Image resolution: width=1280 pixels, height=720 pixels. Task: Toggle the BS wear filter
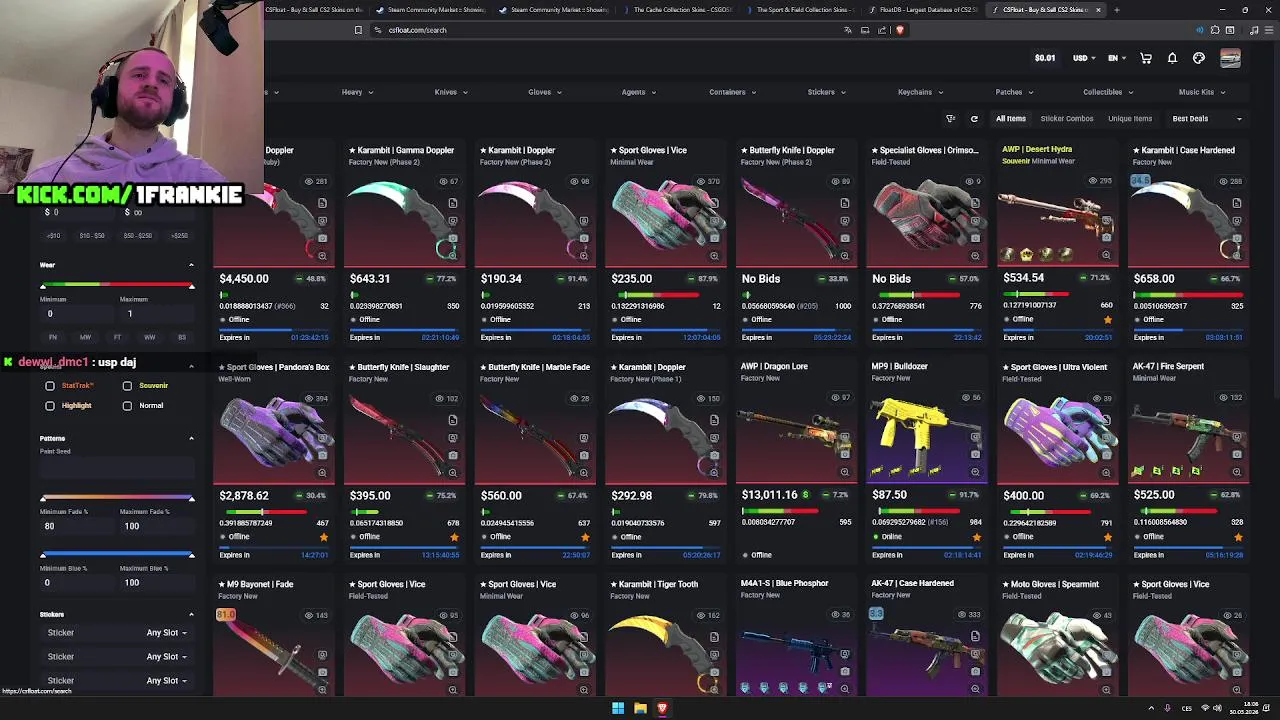click(181, 338)
